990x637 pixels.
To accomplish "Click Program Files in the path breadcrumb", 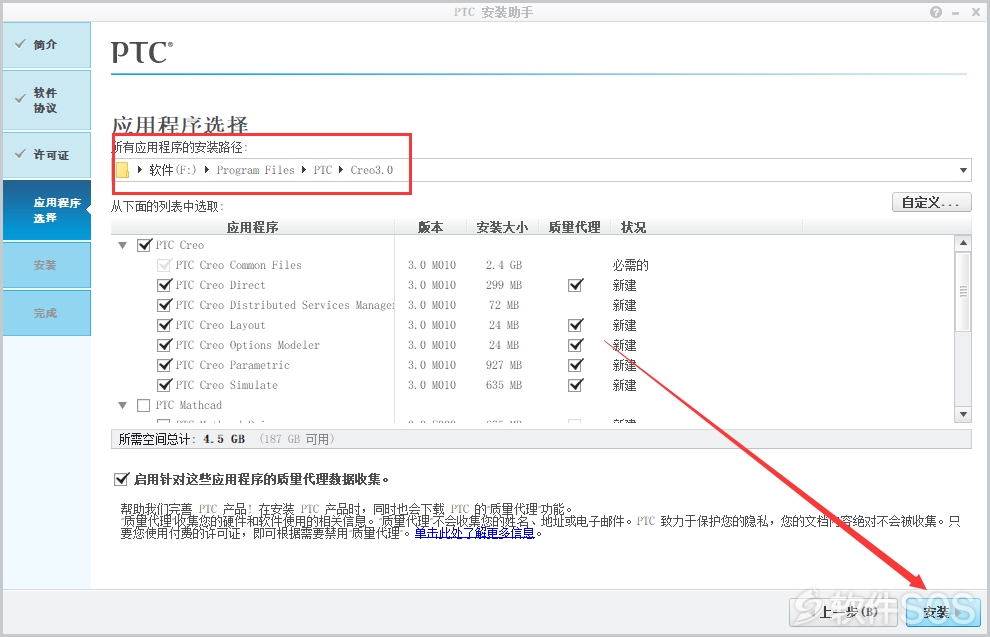I will (256, 170).
